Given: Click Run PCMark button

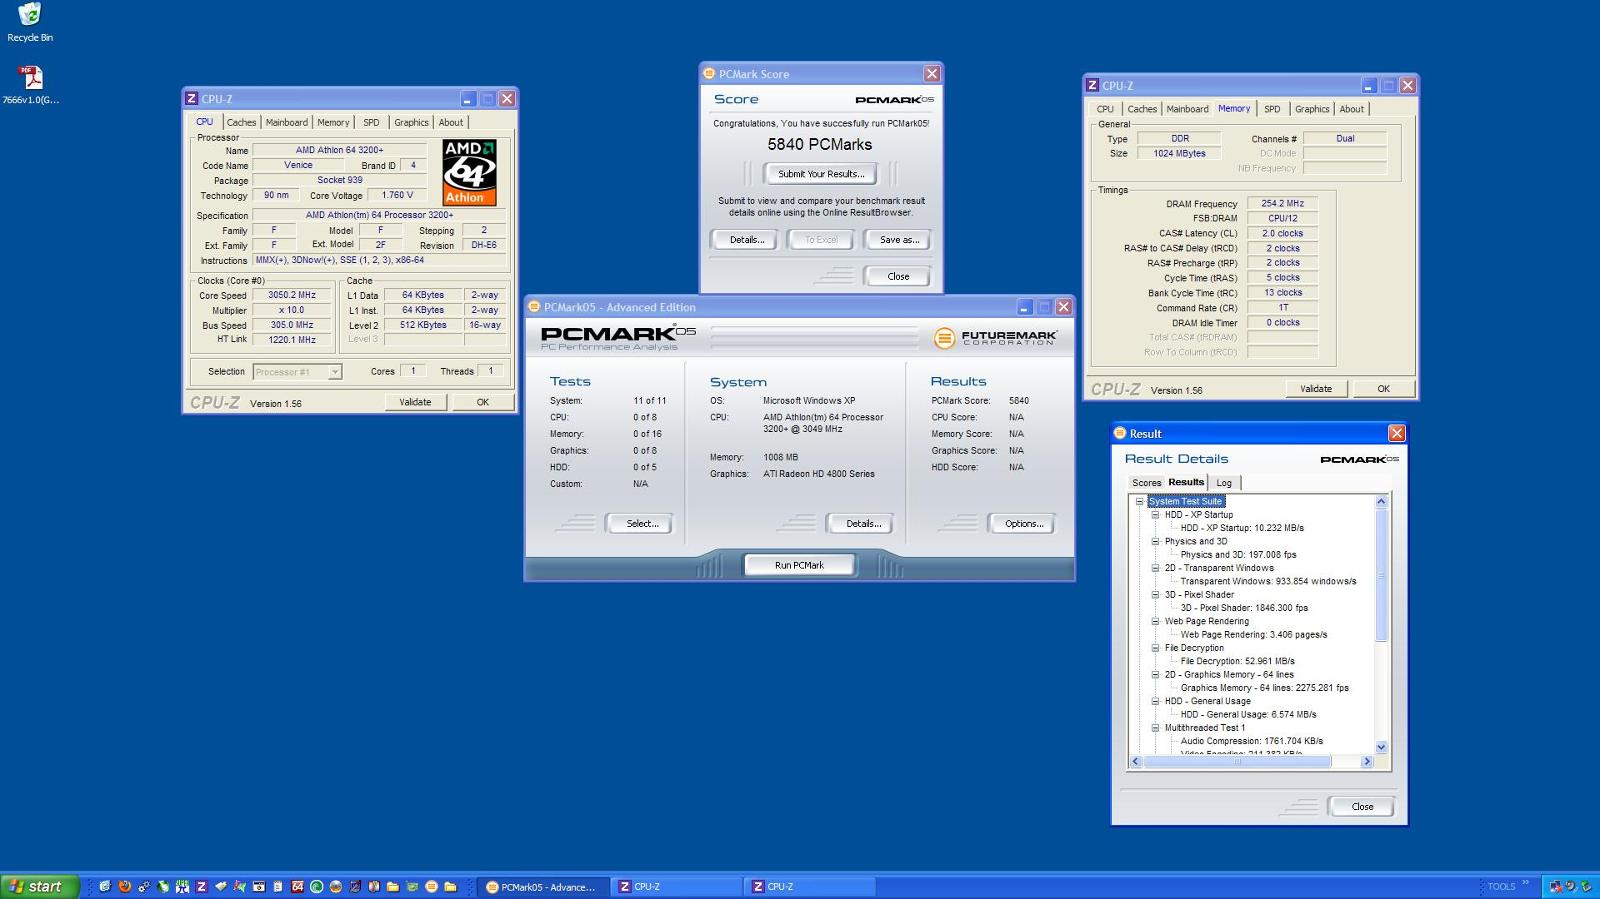Looking at the screenshot, I should pyautogui.click(x=799, y=565).
